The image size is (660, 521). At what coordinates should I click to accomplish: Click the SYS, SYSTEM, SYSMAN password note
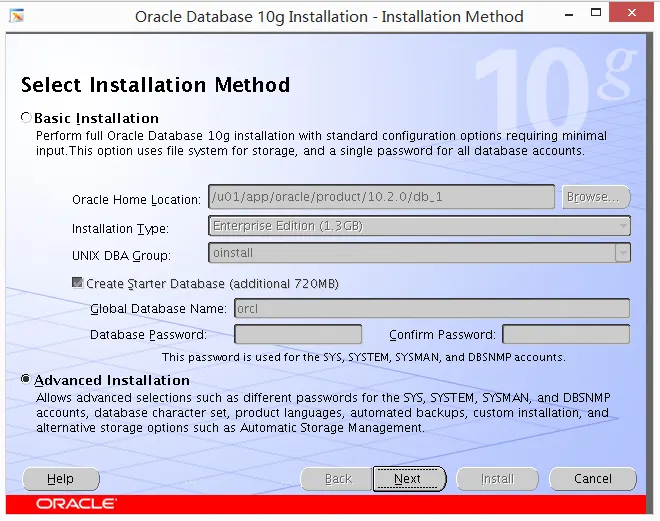coord(364,357)
